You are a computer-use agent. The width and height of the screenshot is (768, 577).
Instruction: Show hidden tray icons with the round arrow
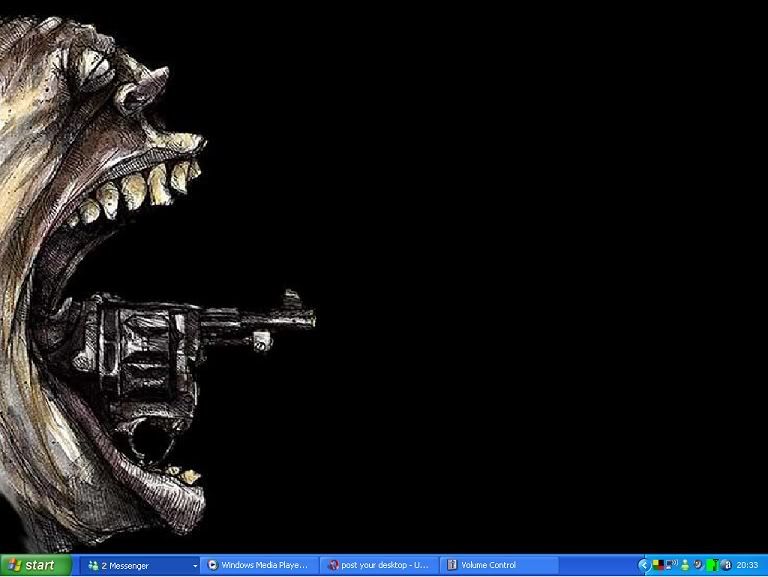click(644, 565)
